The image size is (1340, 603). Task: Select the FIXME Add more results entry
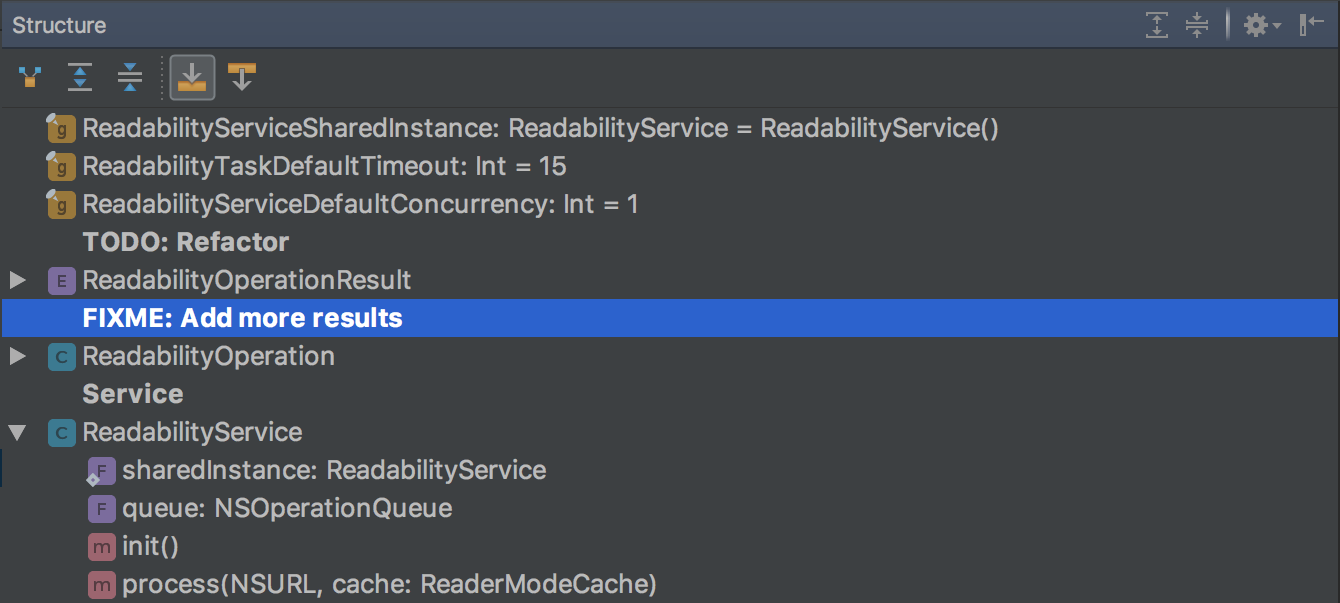[x=242, y=318]
